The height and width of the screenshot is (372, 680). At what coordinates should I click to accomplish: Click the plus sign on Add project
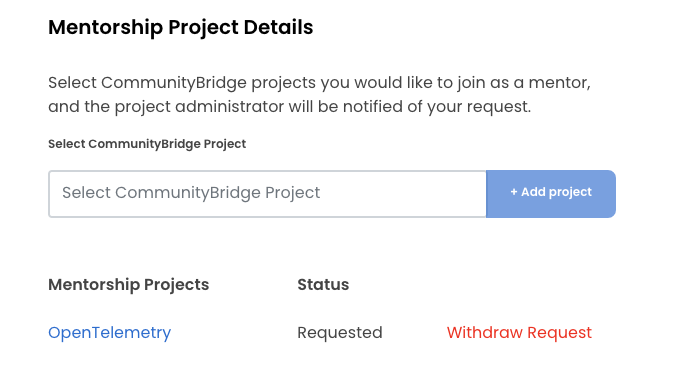[514, 192]
